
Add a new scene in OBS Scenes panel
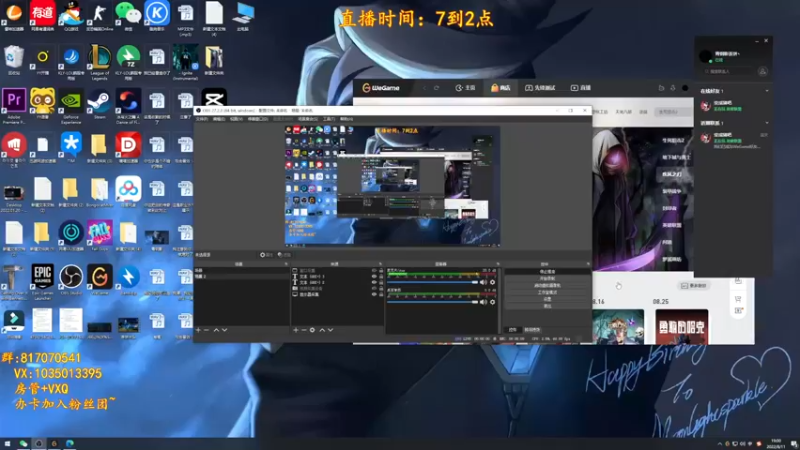(x=198, y=330)
